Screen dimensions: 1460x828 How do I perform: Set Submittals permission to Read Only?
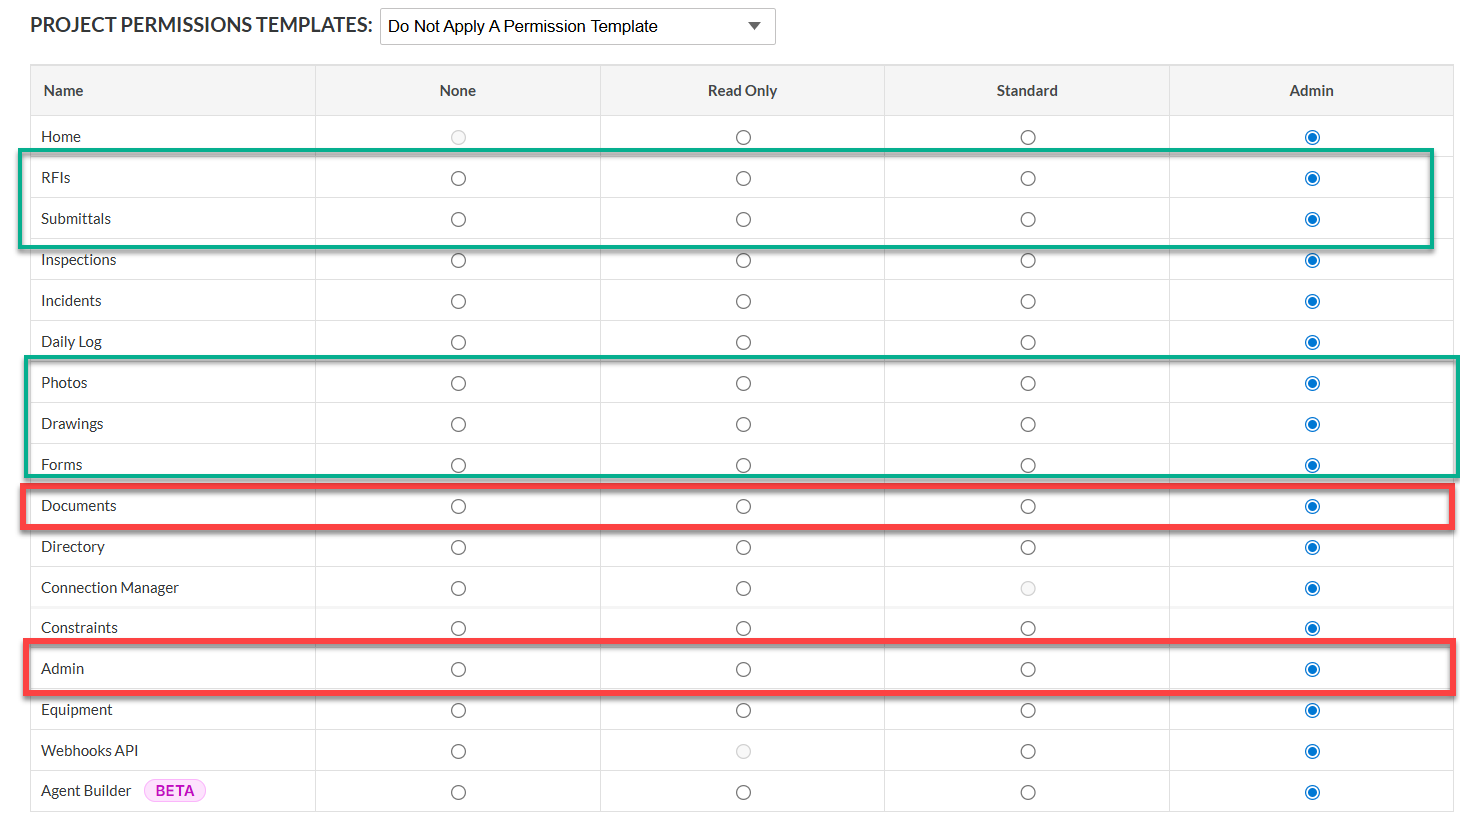[743, 220]
